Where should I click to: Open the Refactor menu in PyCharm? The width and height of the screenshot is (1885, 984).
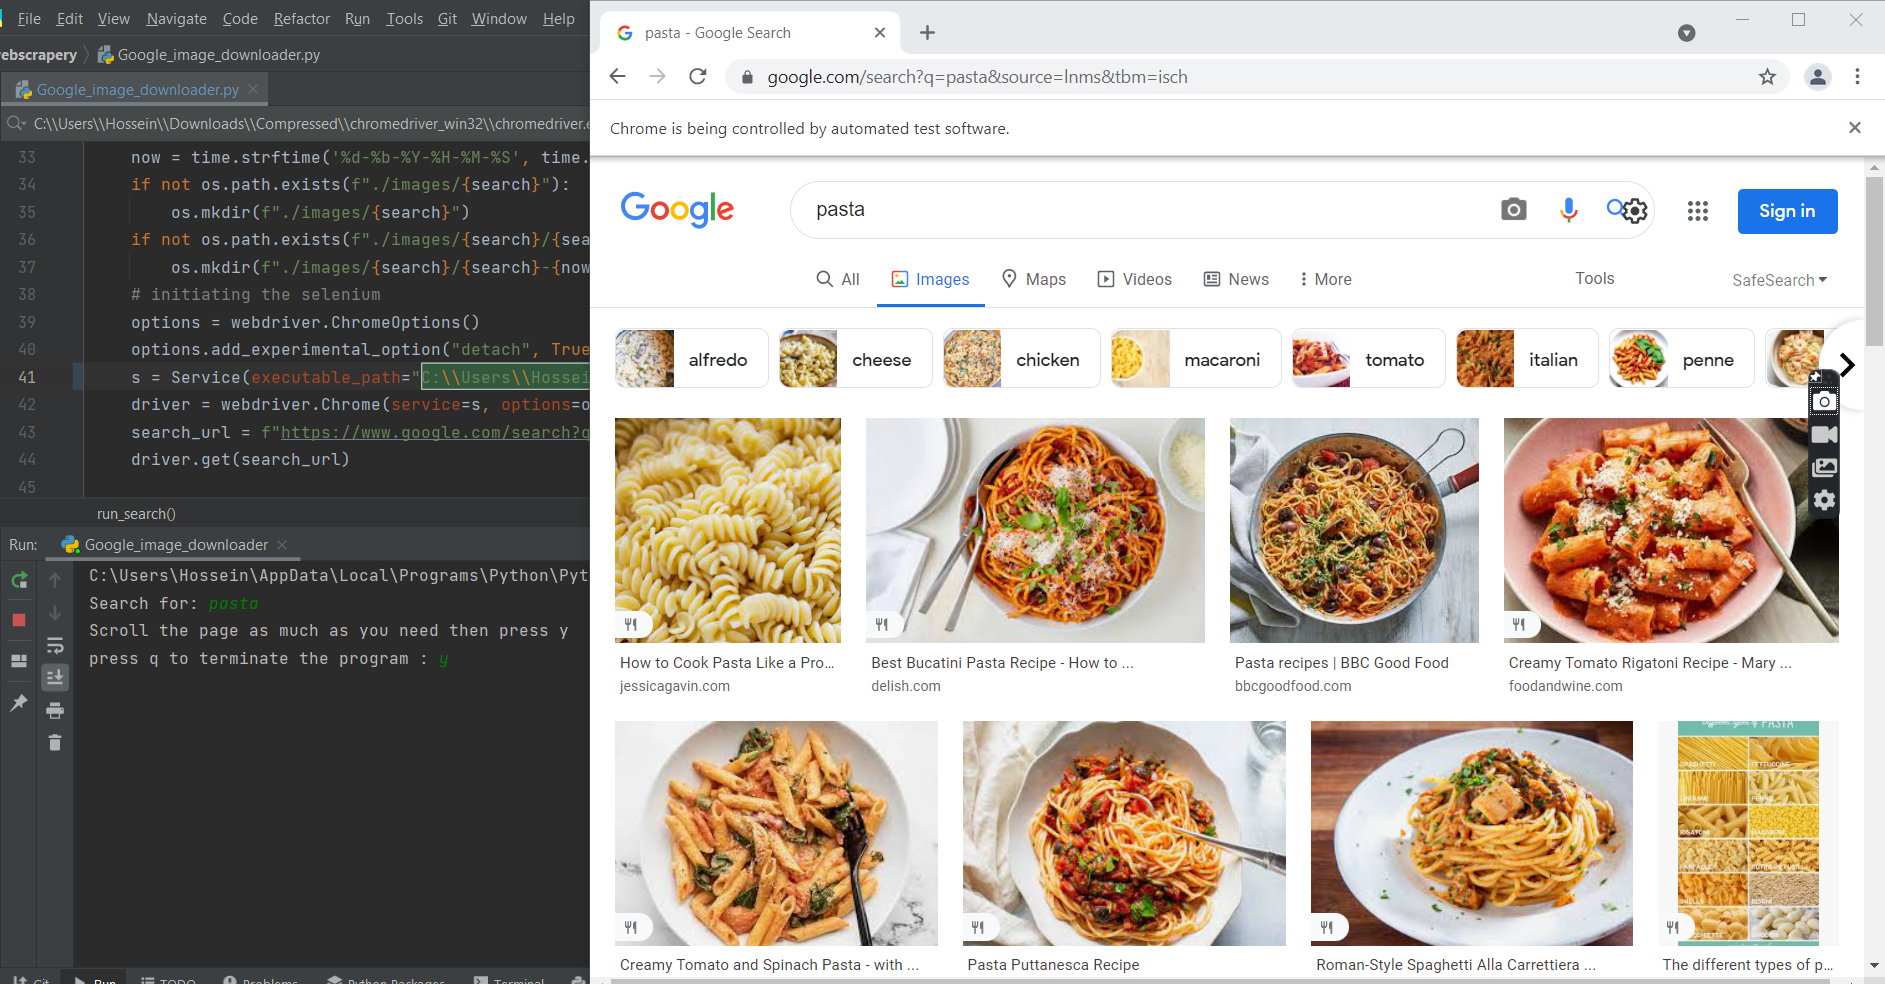(x=301, y=18)
